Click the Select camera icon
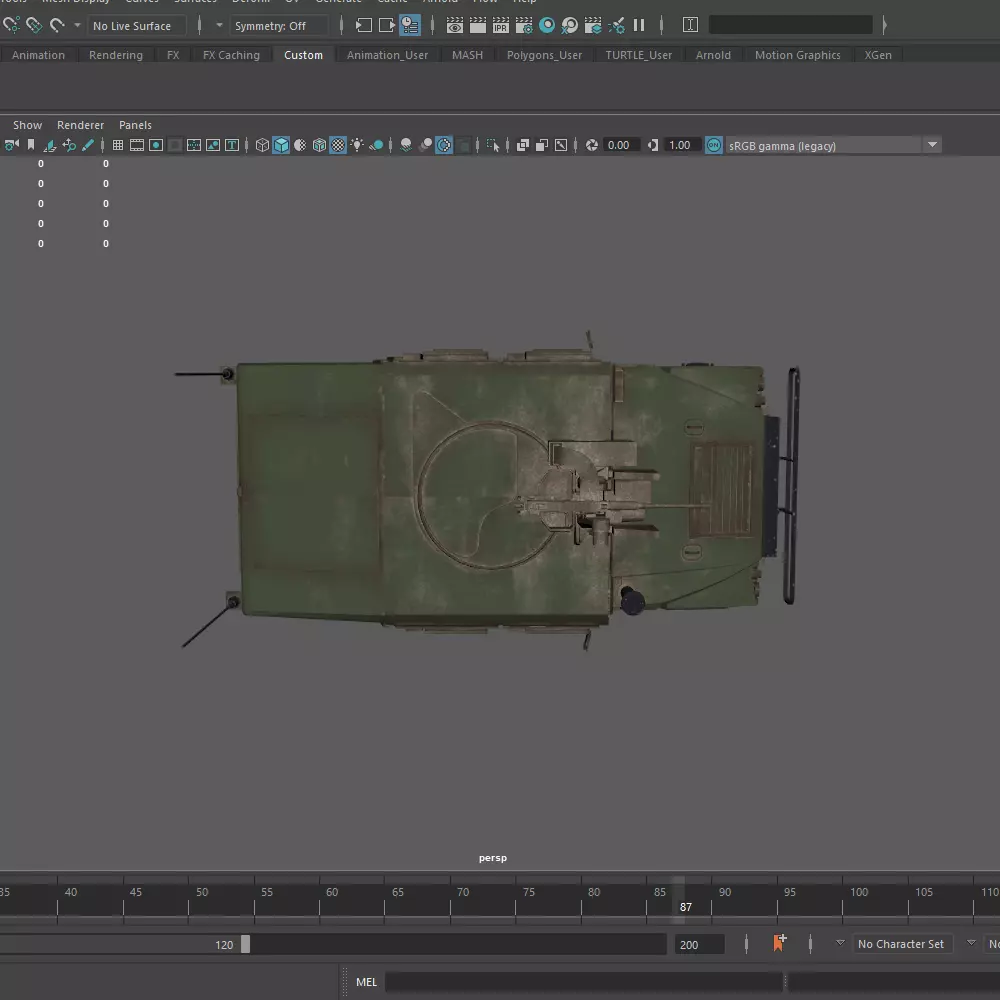Viewport: 1000px width, 1000px height. (11, 145)
